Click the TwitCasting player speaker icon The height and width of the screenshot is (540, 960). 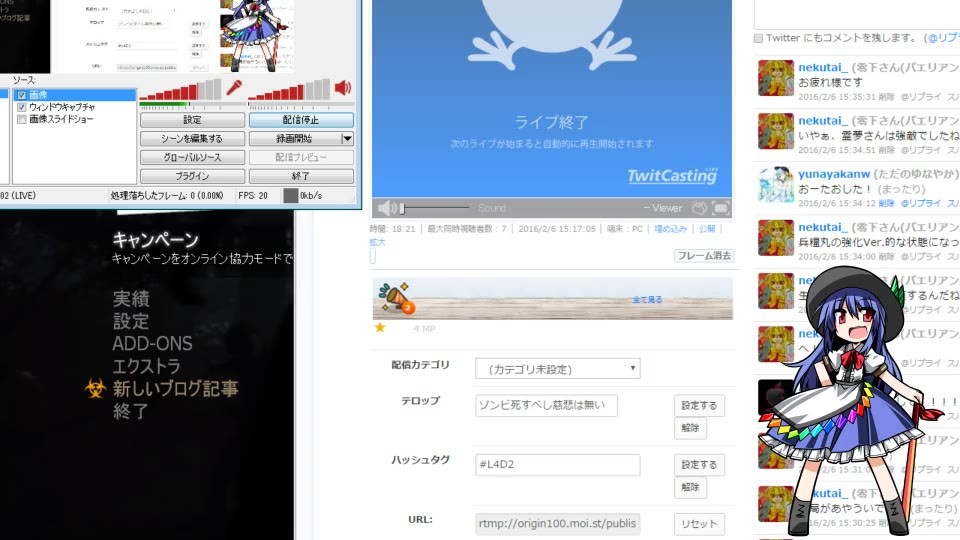[x=387, y=208]
